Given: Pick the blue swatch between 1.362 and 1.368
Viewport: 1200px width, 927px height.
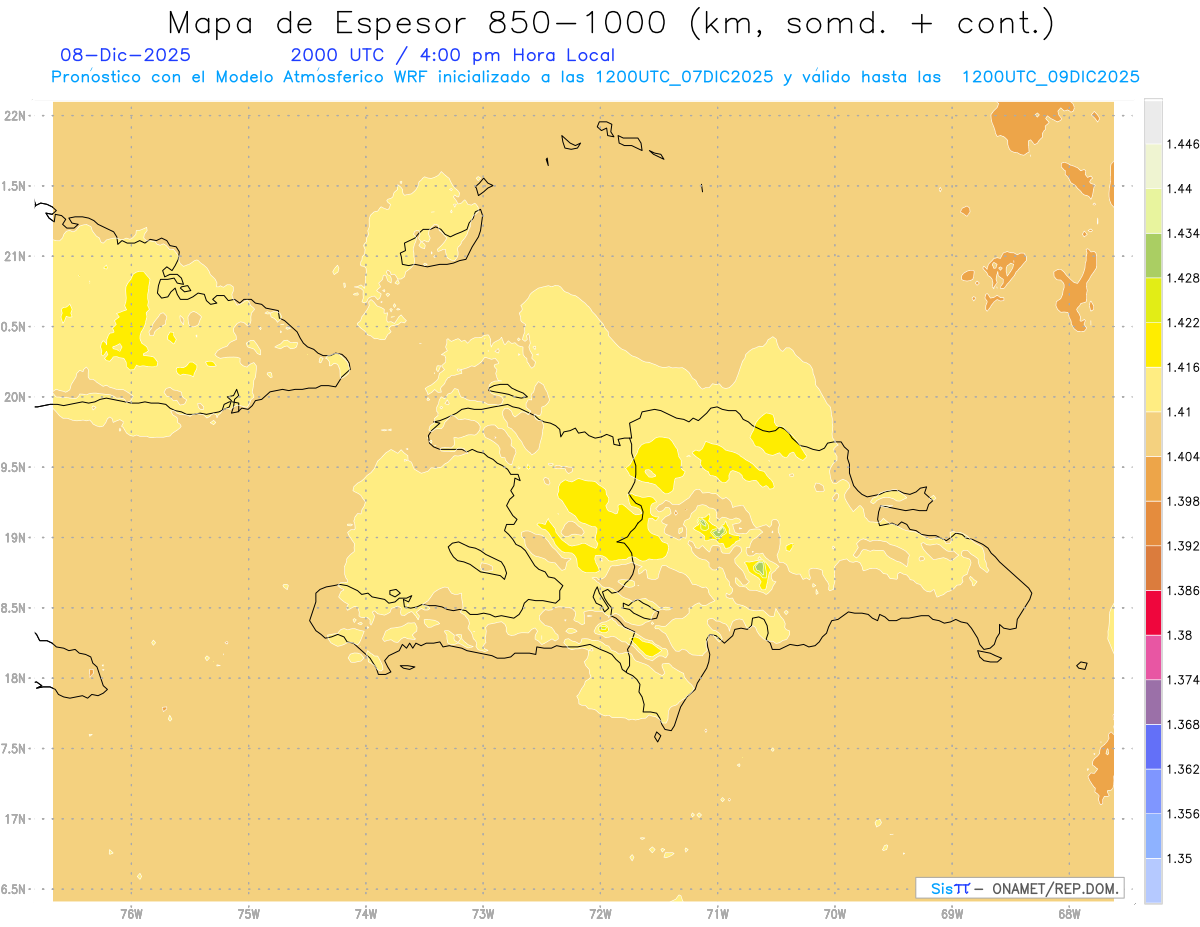Looking at the screenshot, I should 1153,747.
